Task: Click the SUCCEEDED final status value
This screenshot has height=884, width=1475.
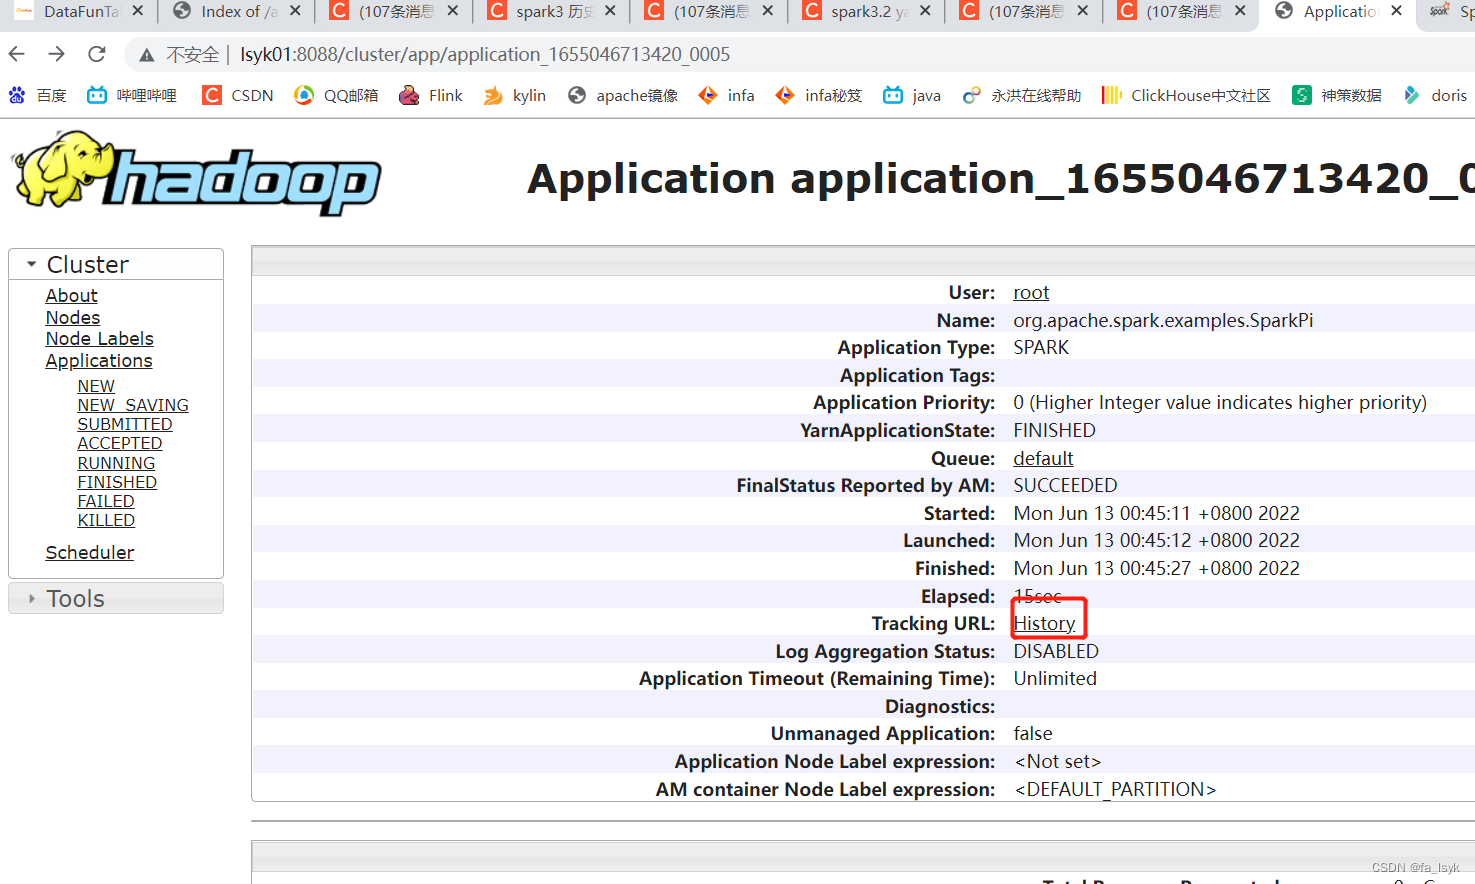Action: click(1065, 485)
